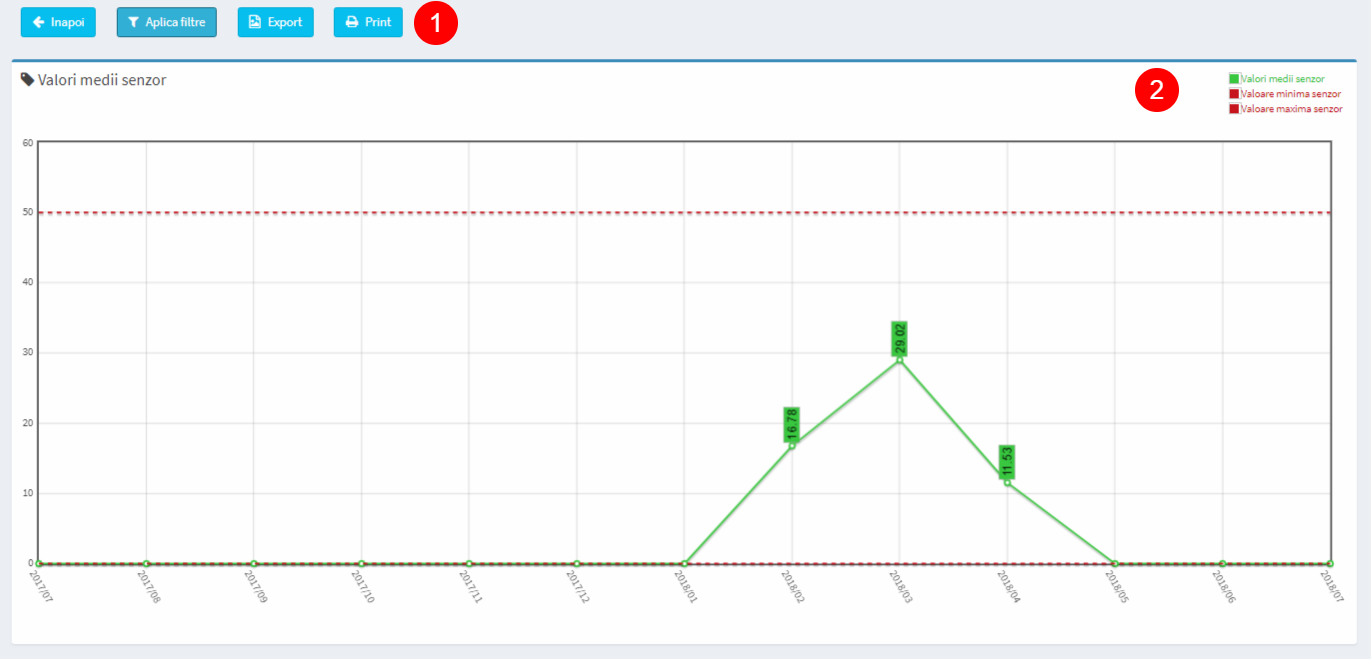Image resolution: width=1371 pixels, height=659 pixels.
Task: Toggle the Valoare maxima senzor legend label
Action: pos(1292,108)
